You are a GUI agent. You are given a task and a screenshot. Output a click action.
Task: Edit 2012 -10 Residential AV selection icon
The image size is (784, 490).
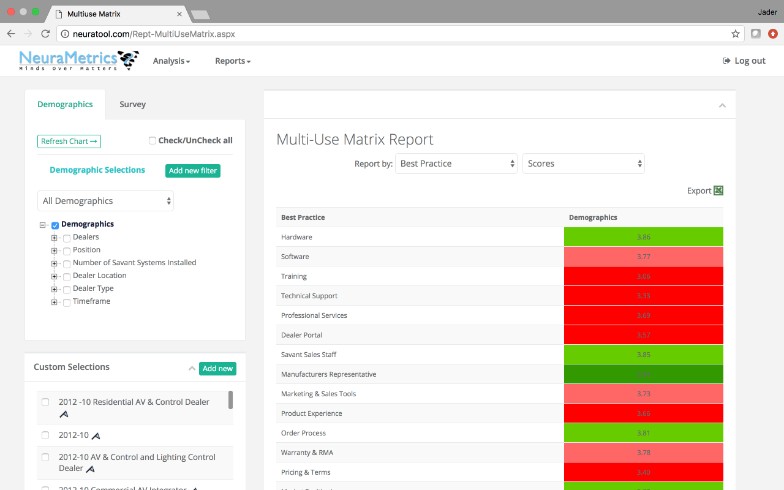64,414
